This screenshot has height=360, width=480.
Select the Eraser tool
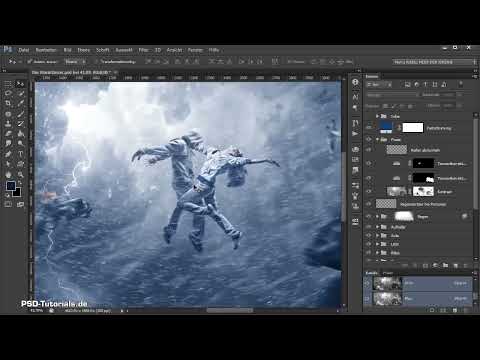click(x=8, y=134)
